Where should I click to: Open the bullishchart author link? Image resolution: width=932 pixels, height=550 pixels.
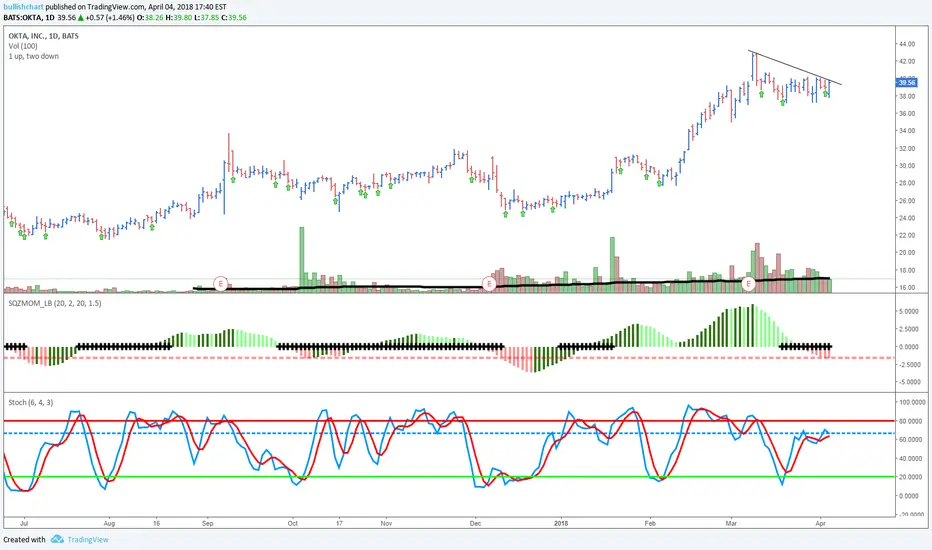(x=23, y=7)
